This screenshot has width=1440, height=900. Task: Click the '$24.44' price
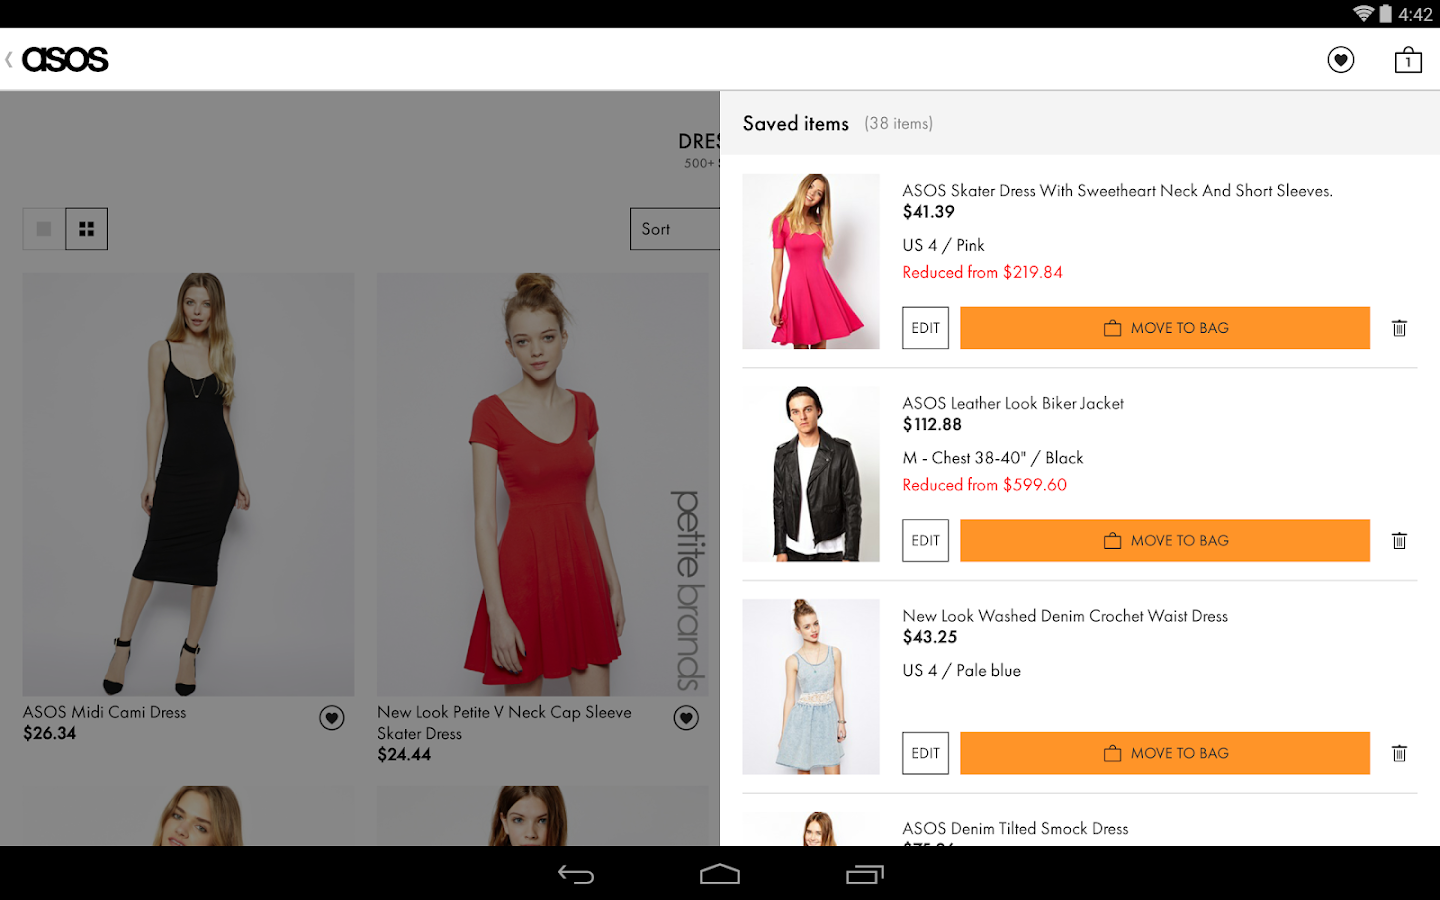pyautogui.click(x=404, y=755)
